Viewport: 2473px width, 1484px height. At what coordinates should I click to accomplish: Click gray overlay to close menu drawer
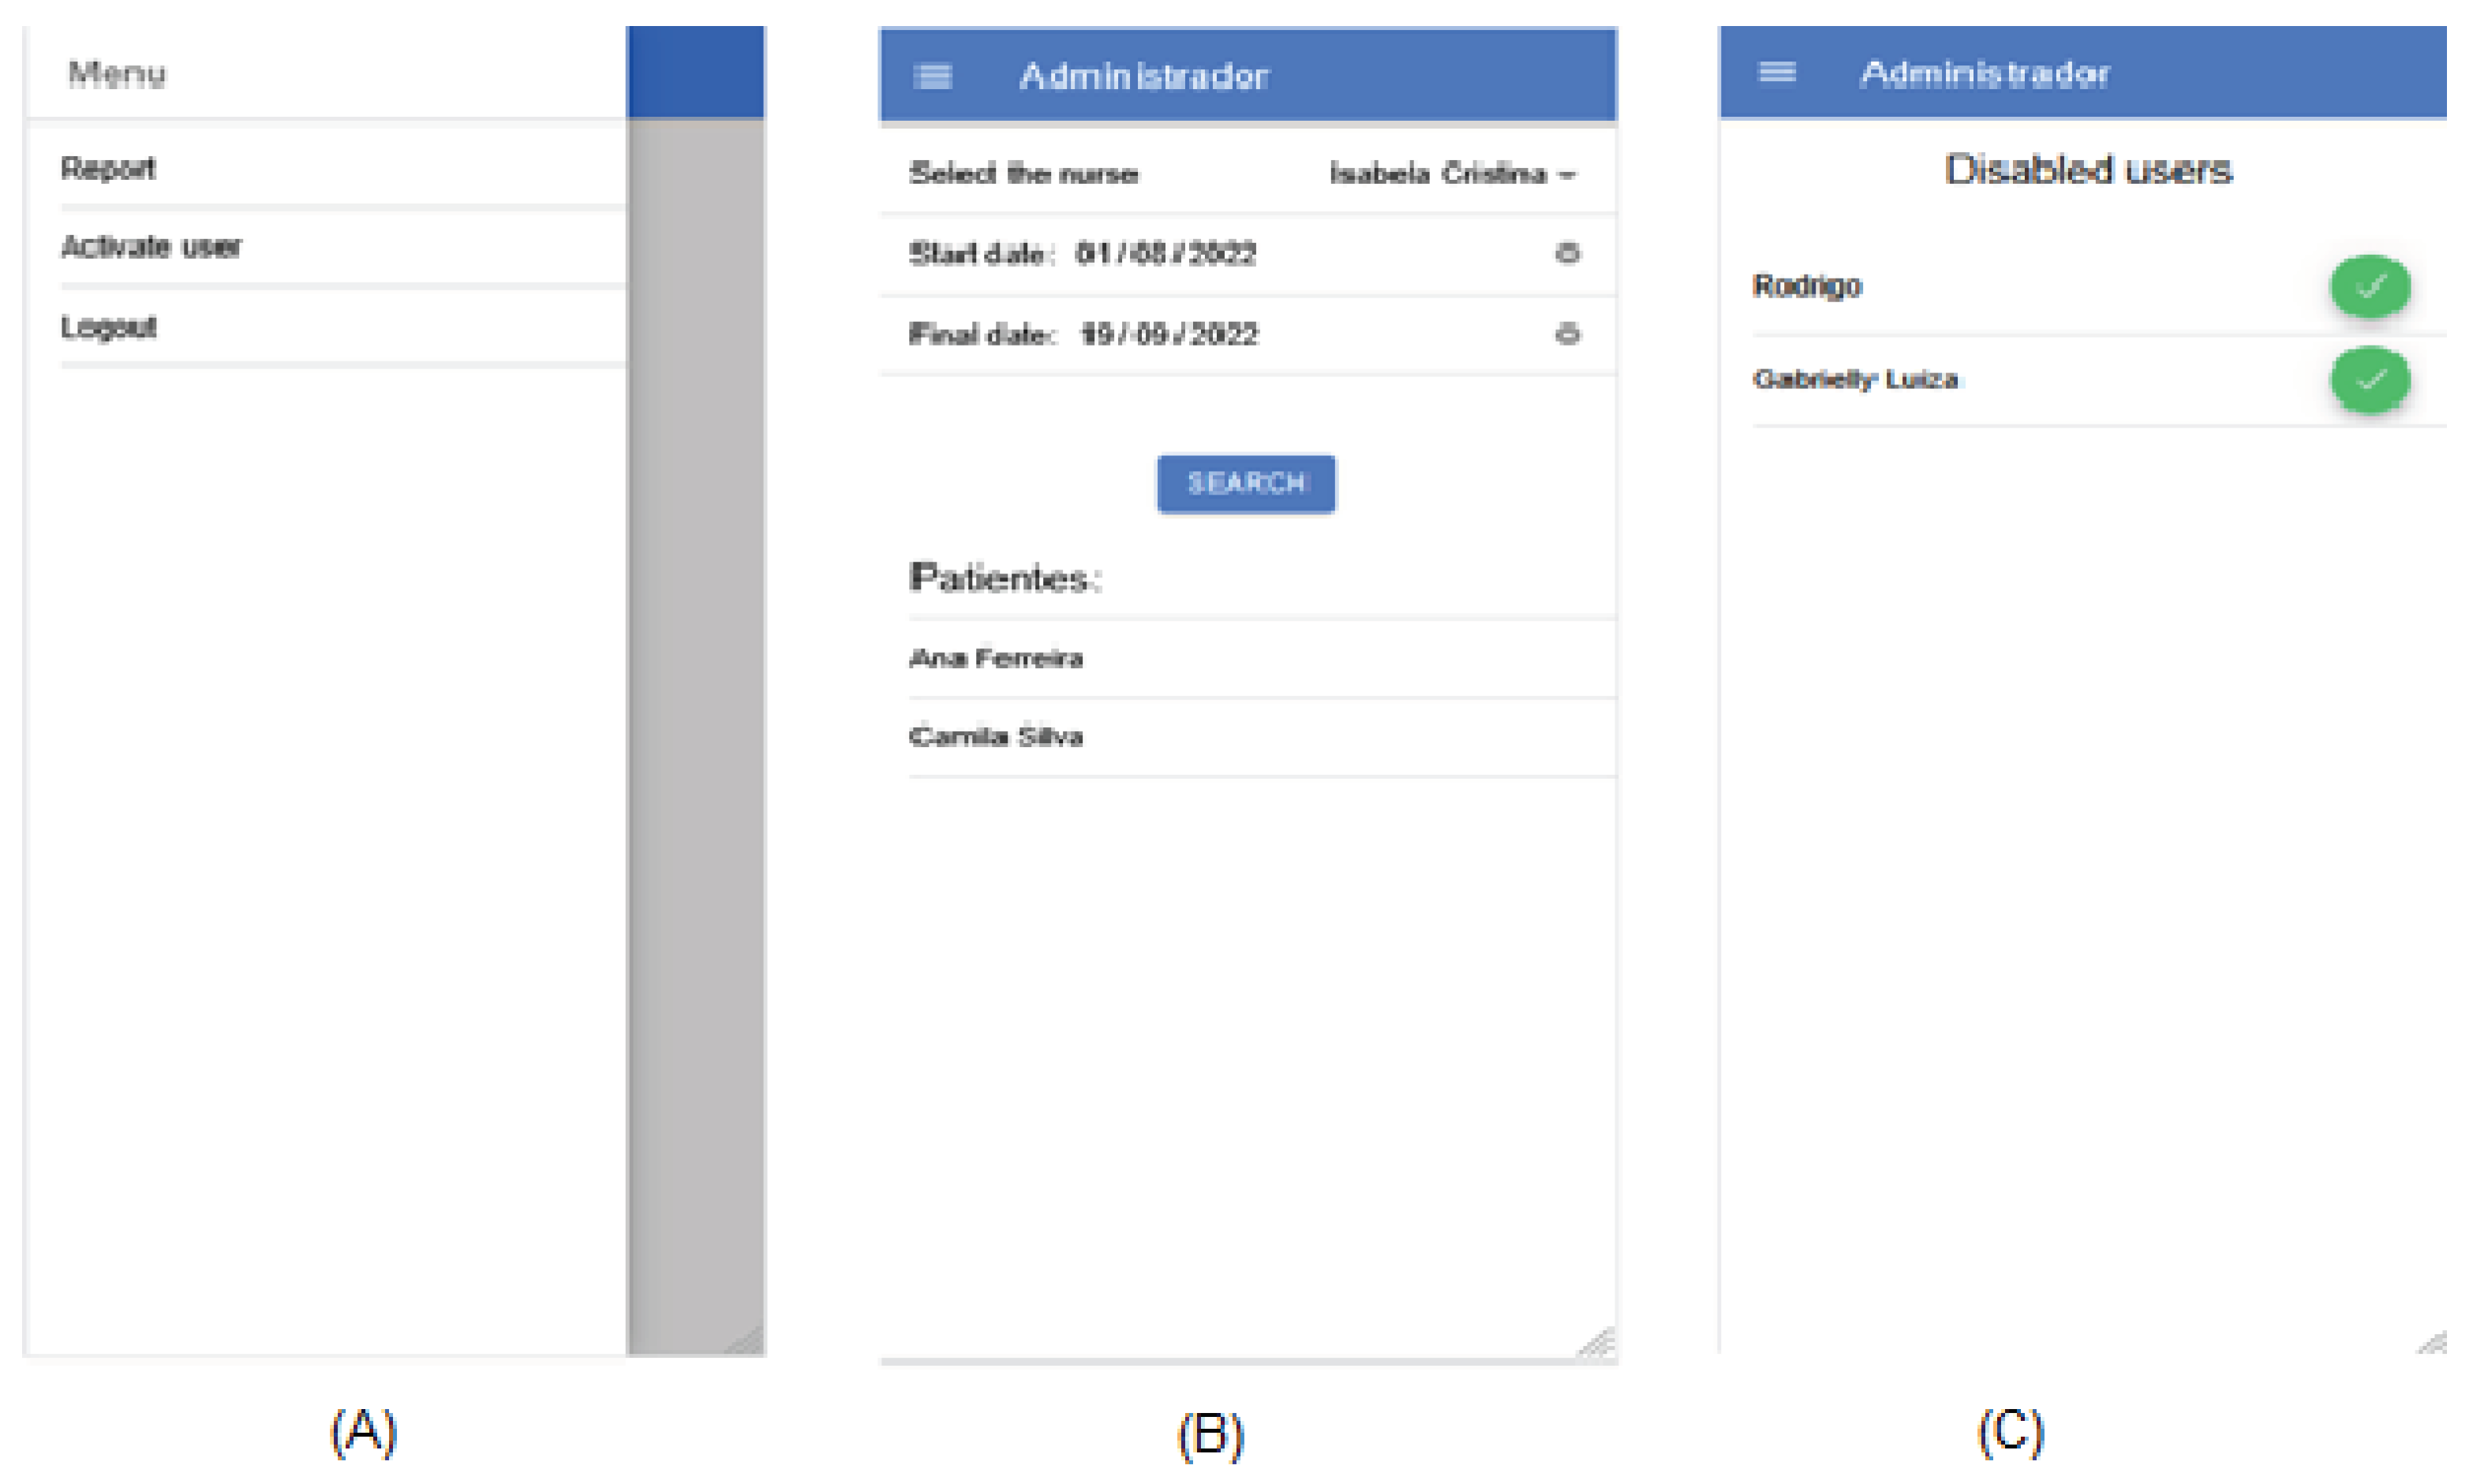click(x=696, y=700)
